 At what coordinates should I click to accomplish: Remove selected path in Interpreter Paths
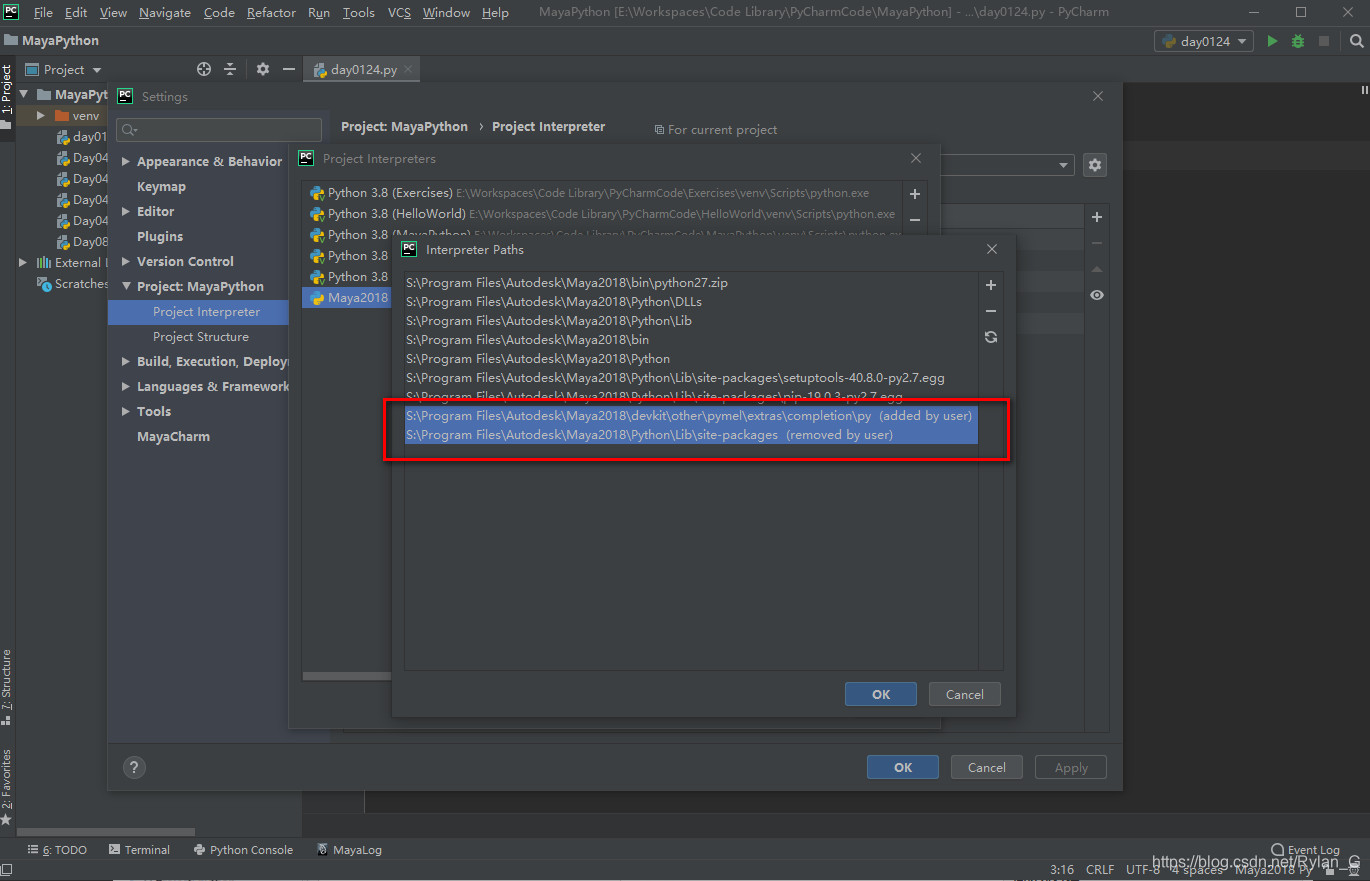pyautogui.click(x=991, y=311)
